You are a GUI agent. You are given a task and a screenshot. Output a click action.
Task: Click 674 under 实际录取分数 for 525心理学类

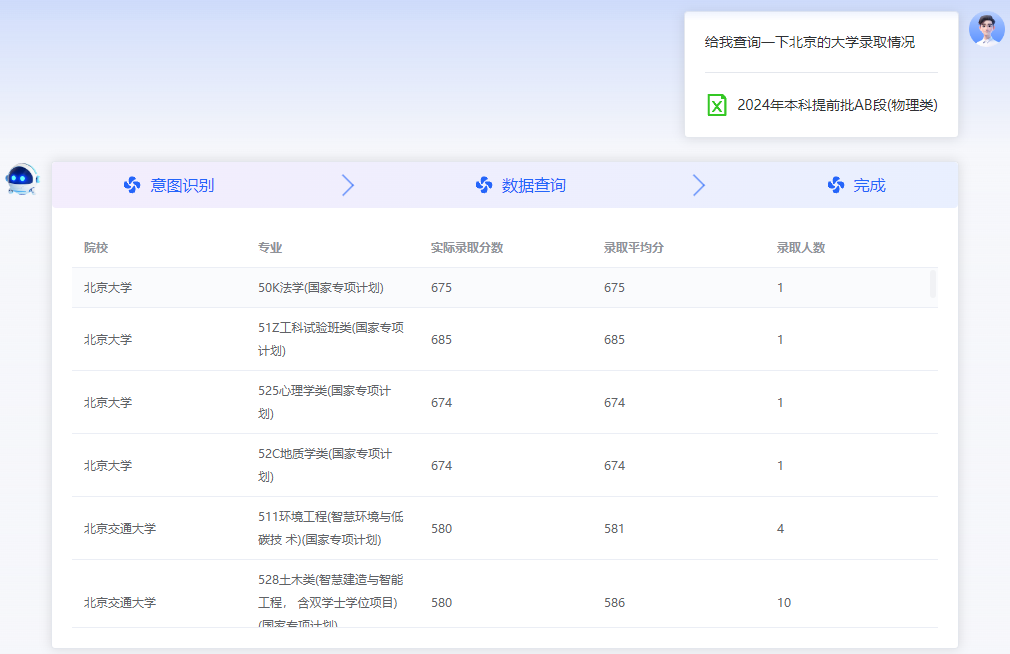441,403
